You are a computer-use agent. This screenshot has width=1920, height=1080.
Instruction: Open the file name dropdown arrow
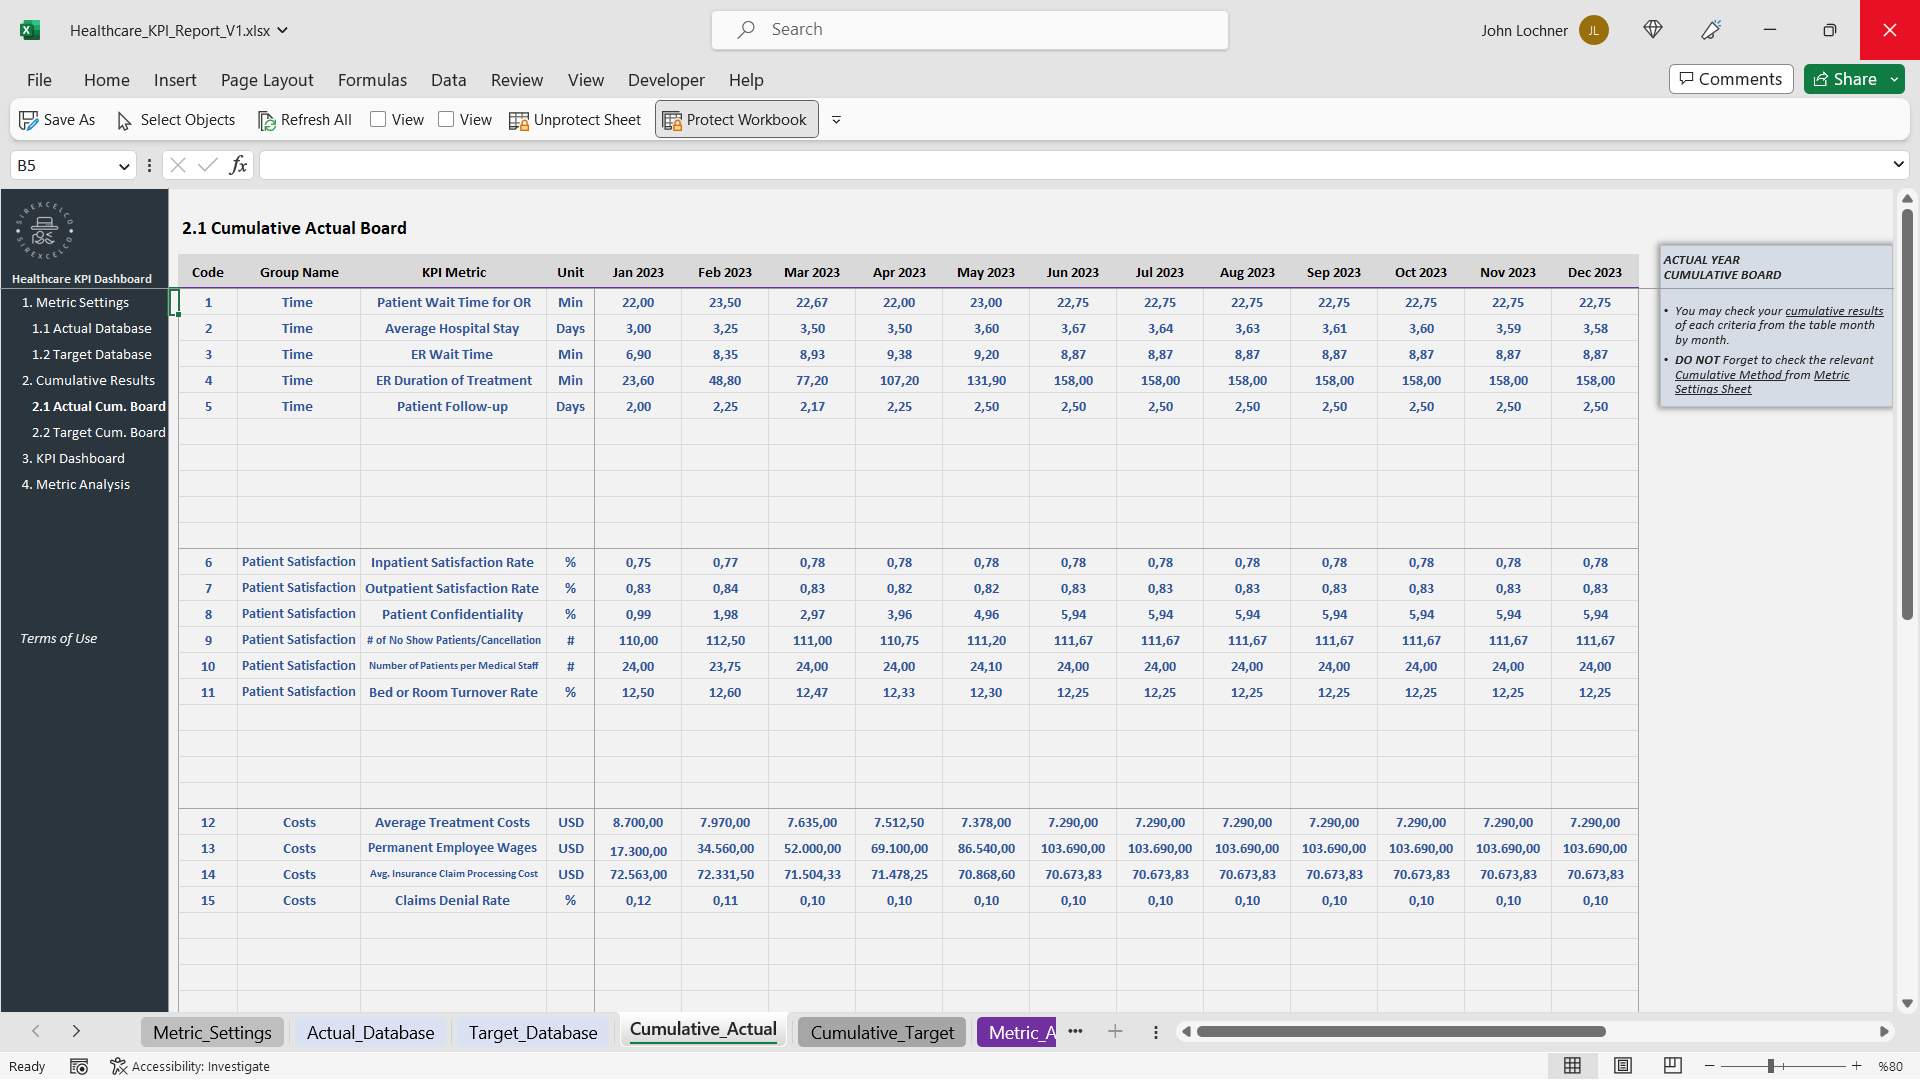click(x=283, y=30)
